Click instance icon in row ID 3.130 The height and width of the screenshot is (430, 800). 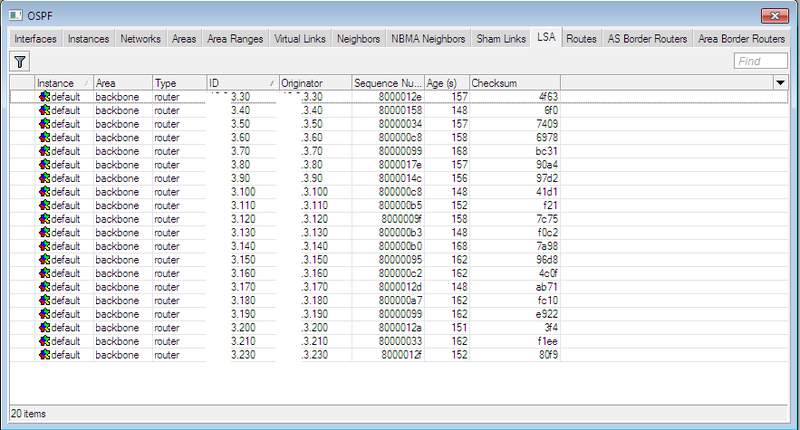tap(44, 233)
